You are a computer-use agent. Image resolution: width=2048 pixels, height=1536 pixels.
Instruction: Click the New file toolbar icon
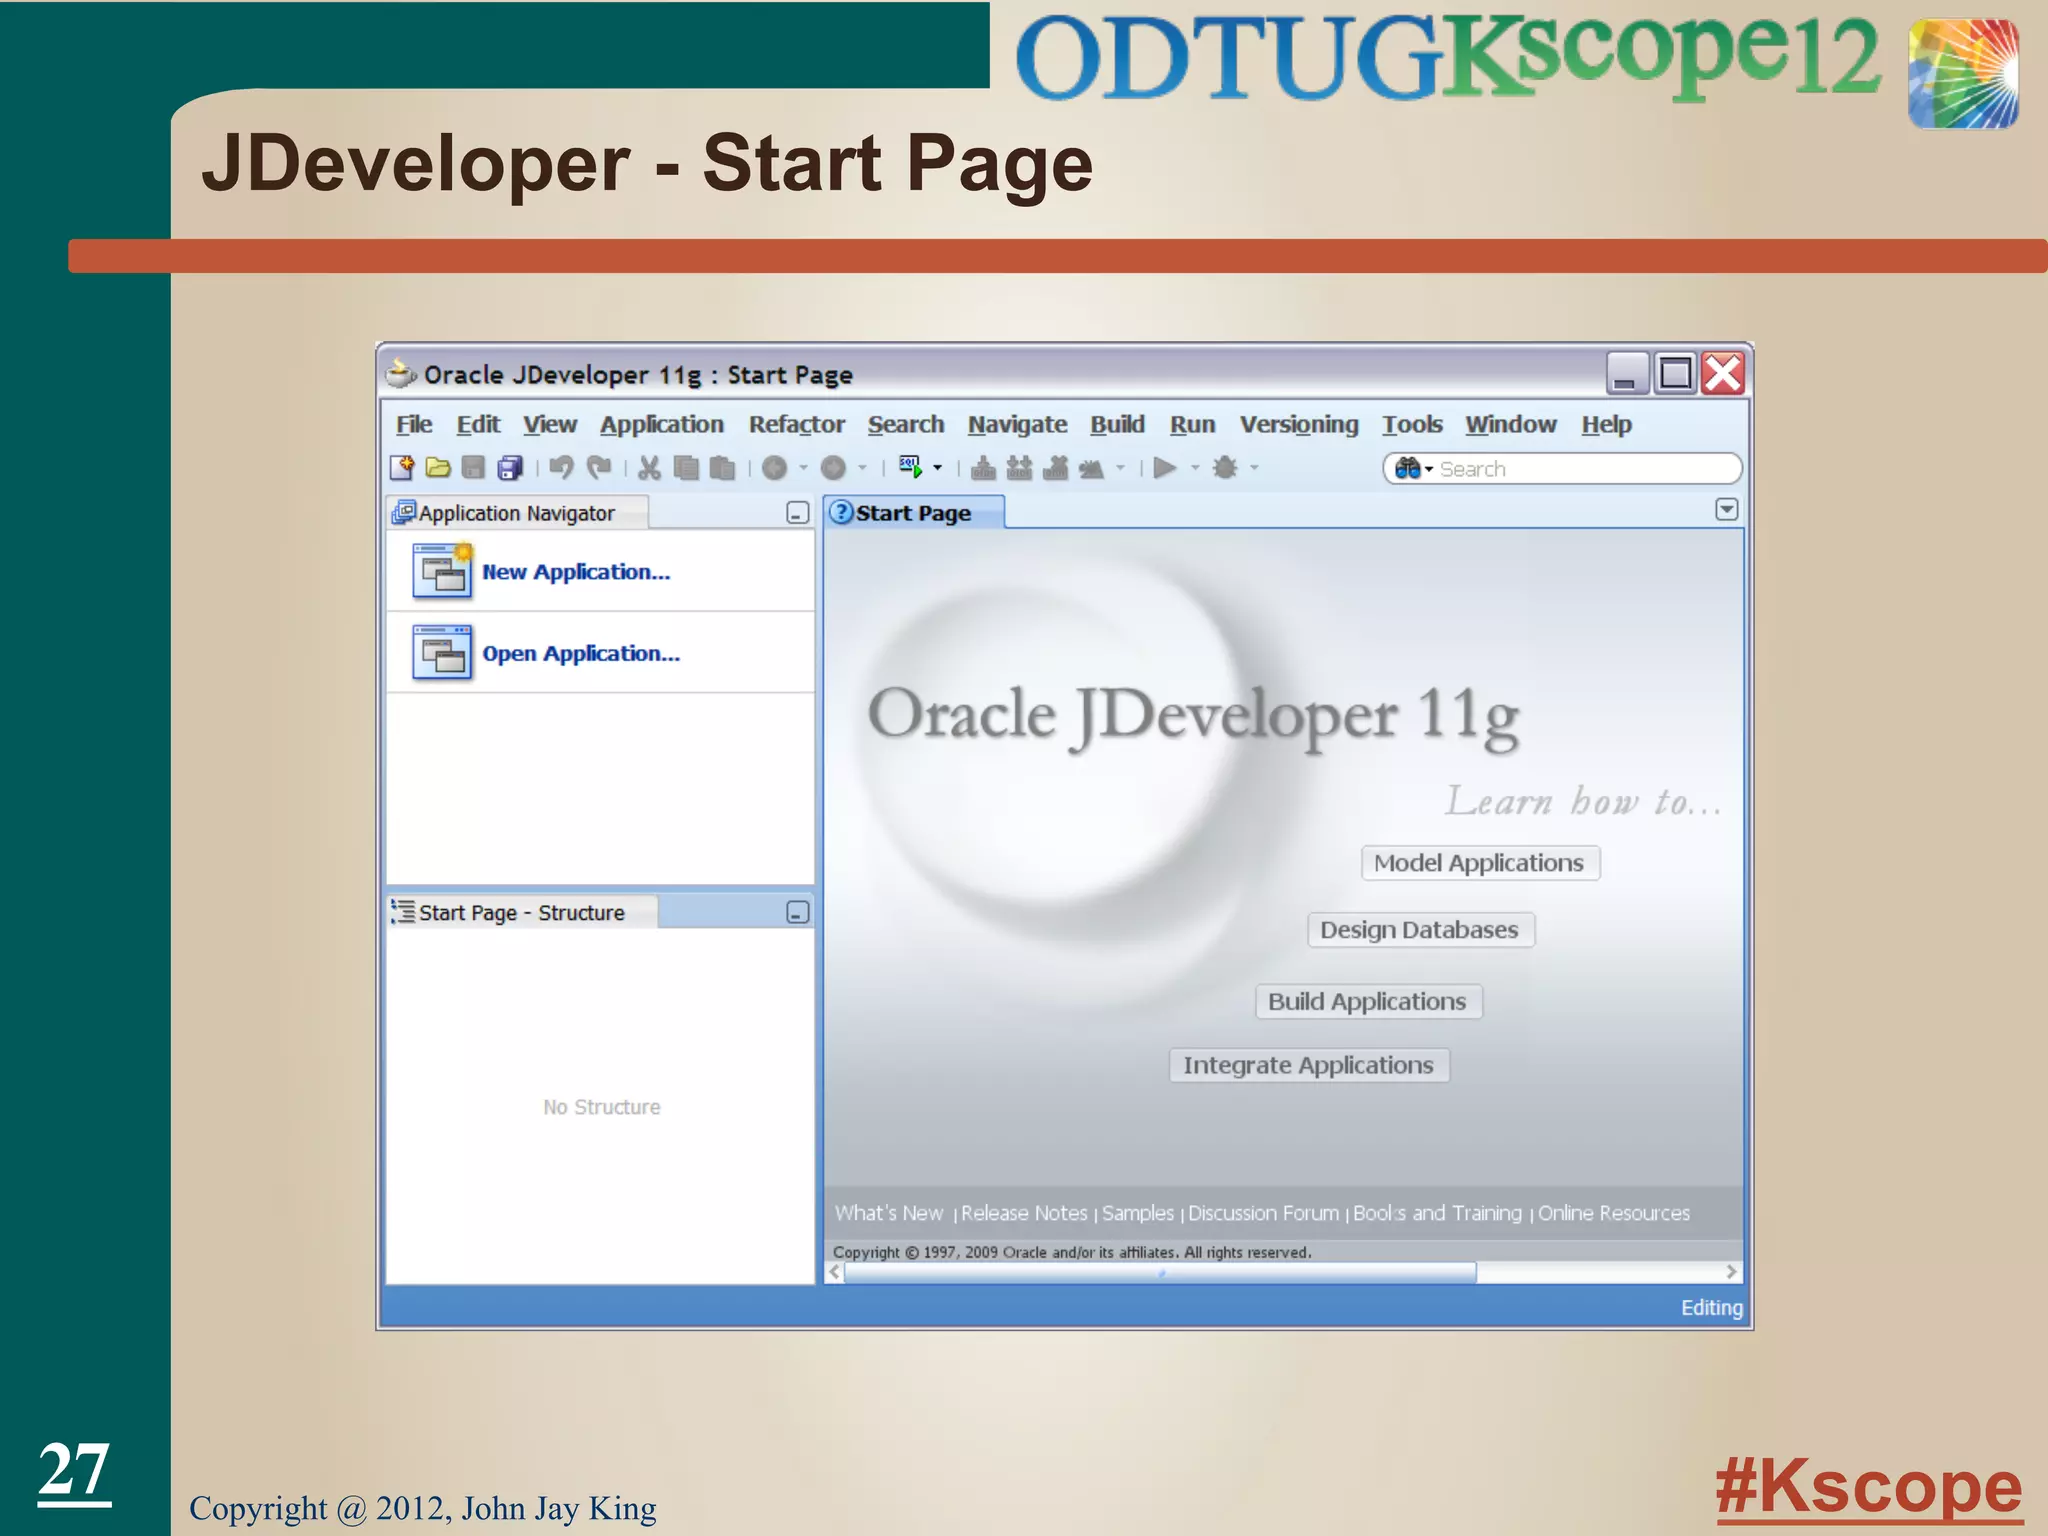click(x=402, y=467)
